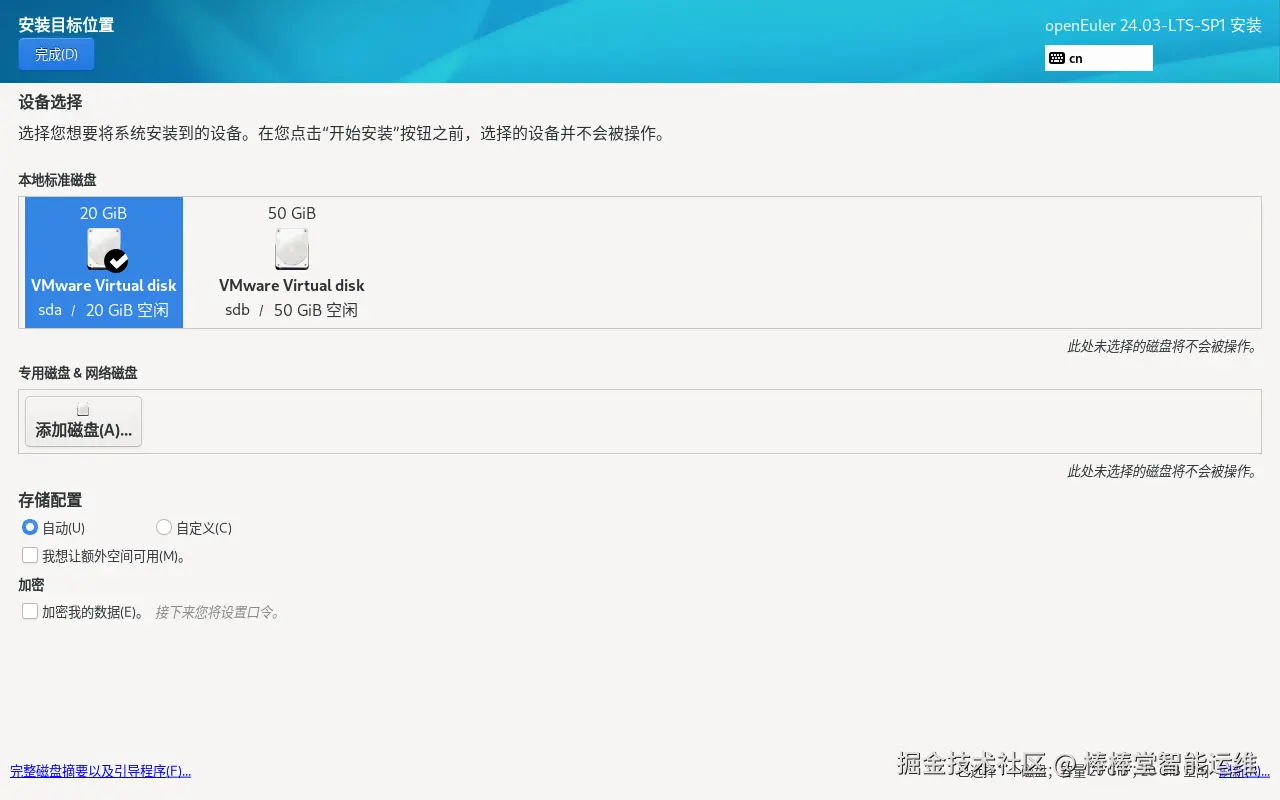The height and width of the screenshot is (800, 1280).
Task: Click VMware Virtual disk name under 50 GiB
Action: (x=292, y=285)
